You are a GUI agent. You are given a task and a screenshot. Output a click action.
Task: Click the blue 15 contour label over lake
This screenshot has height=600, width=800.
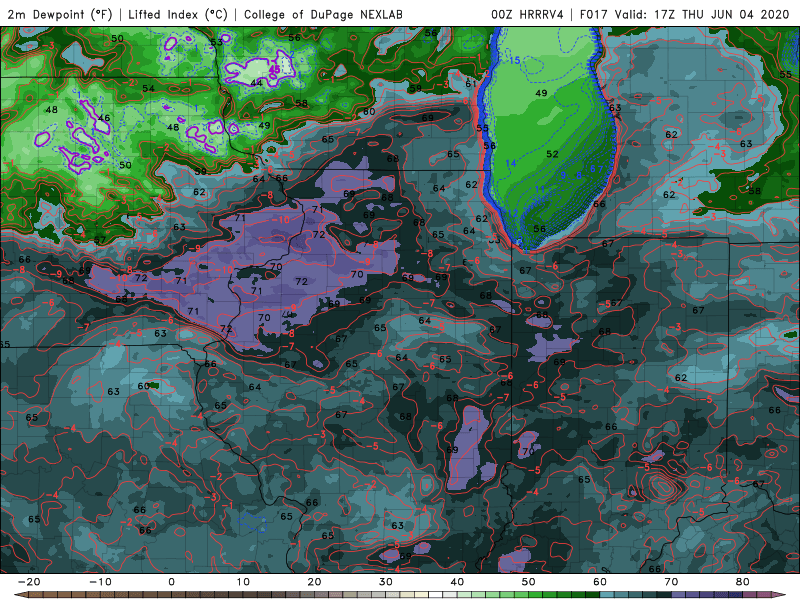click(x=515, y=60)
